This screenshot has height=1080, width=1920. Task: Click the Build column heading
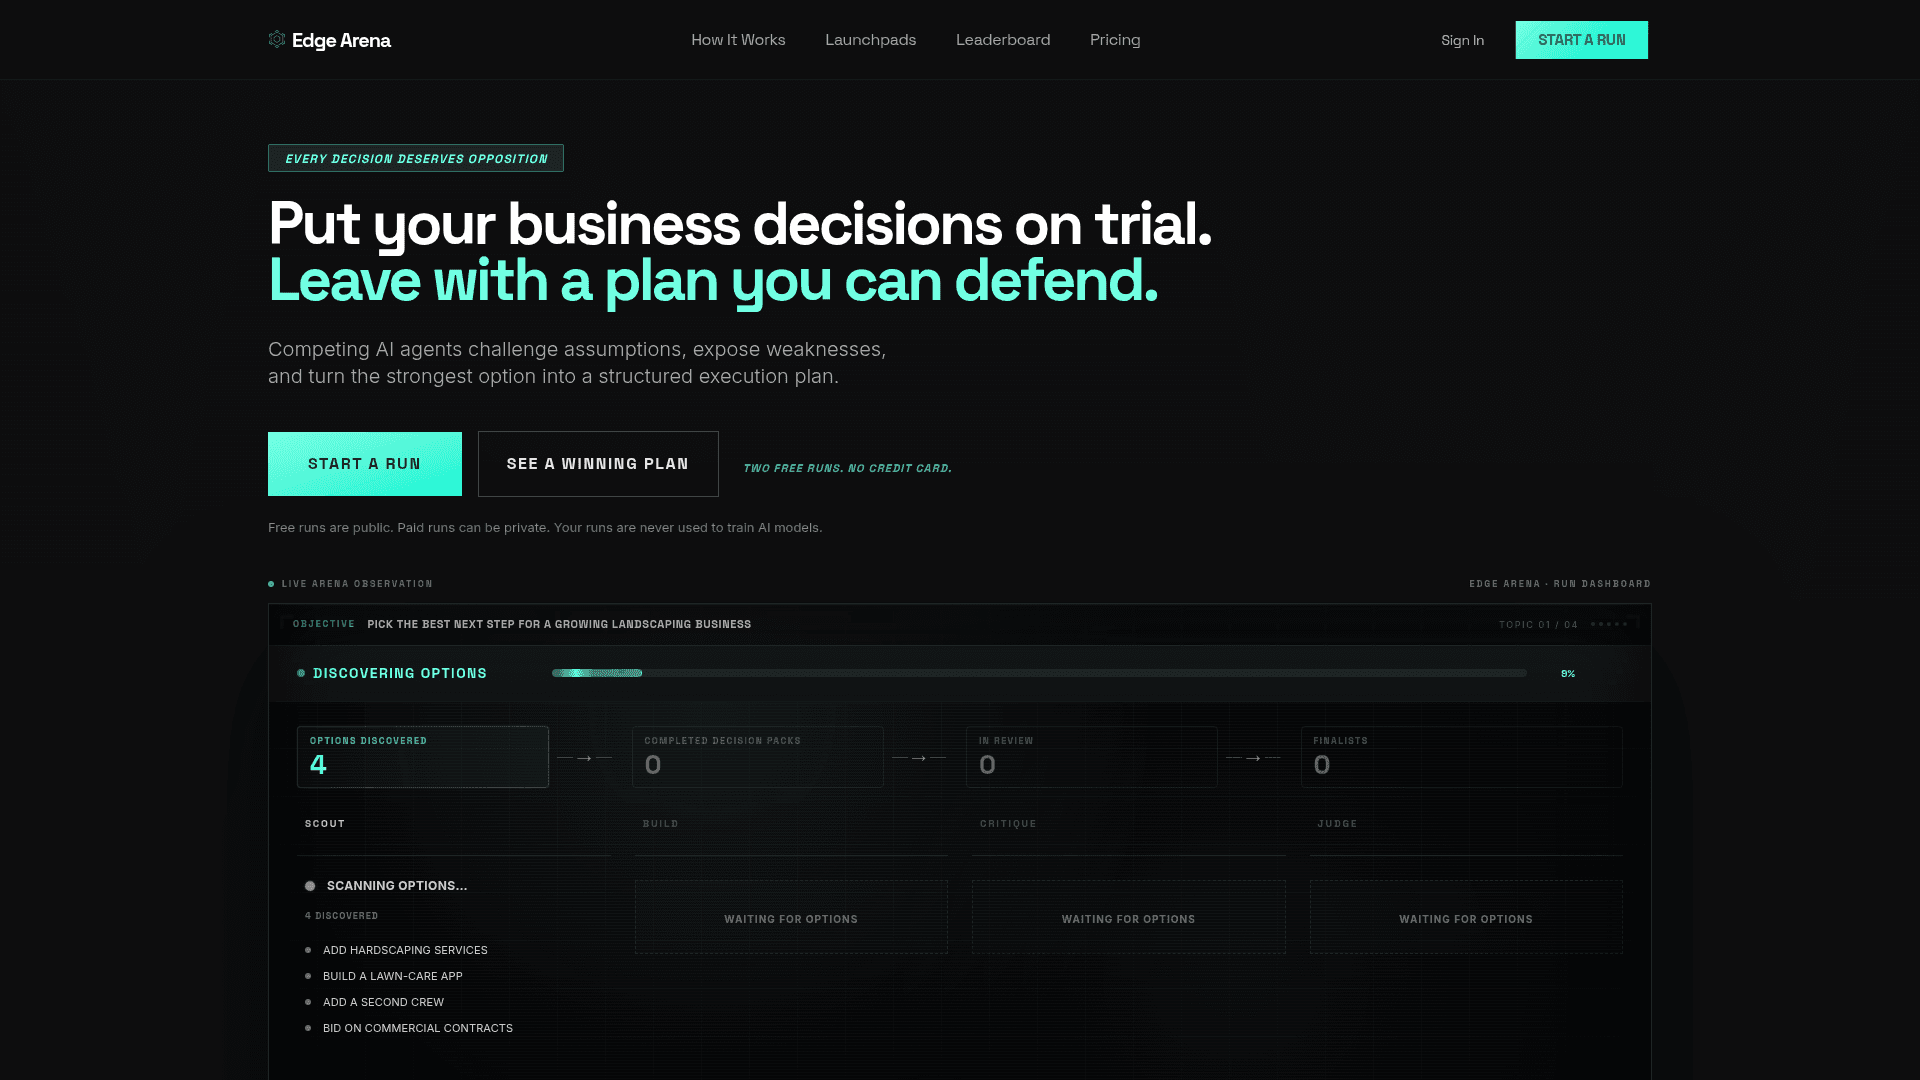click(661, 824)
